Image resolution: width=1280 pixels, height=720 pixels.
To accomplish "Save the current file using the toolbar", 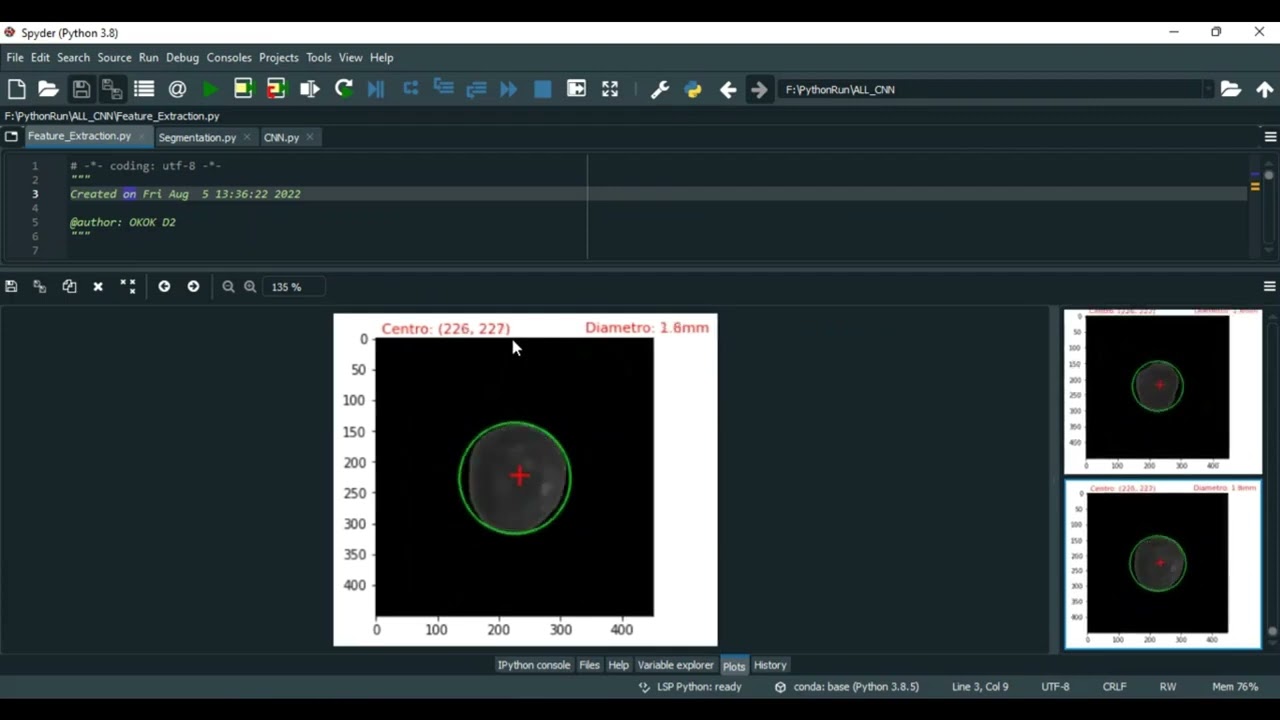I will coord(81,89).
